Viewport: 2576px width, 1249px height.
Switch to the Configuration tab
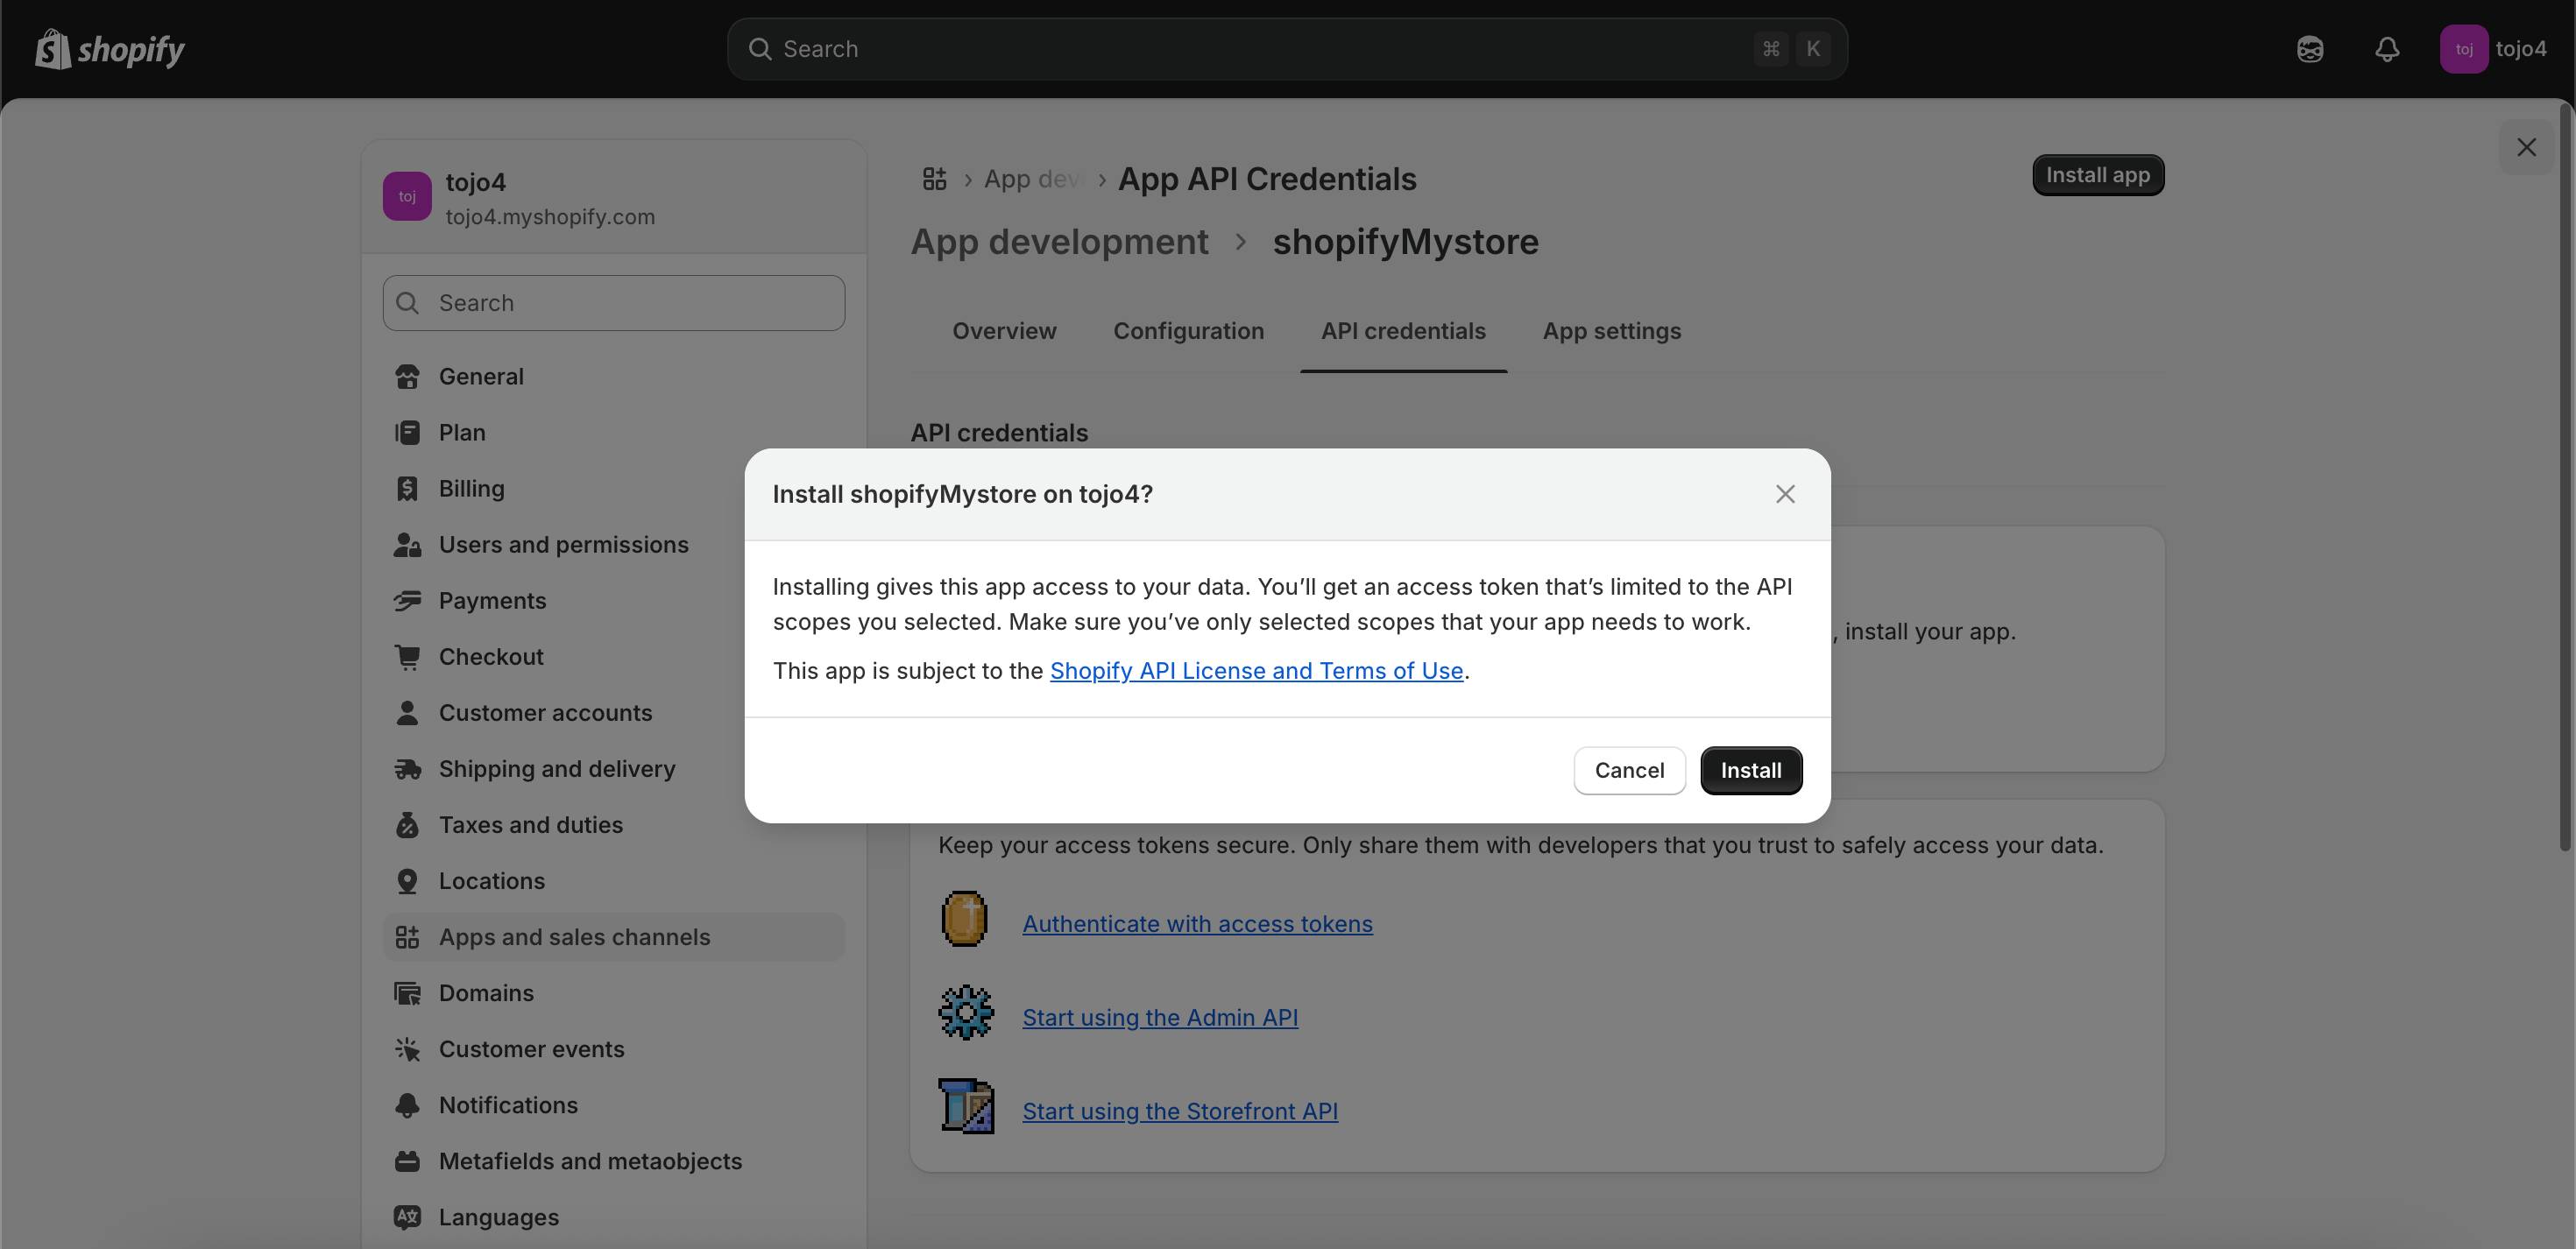point(1188,331)
